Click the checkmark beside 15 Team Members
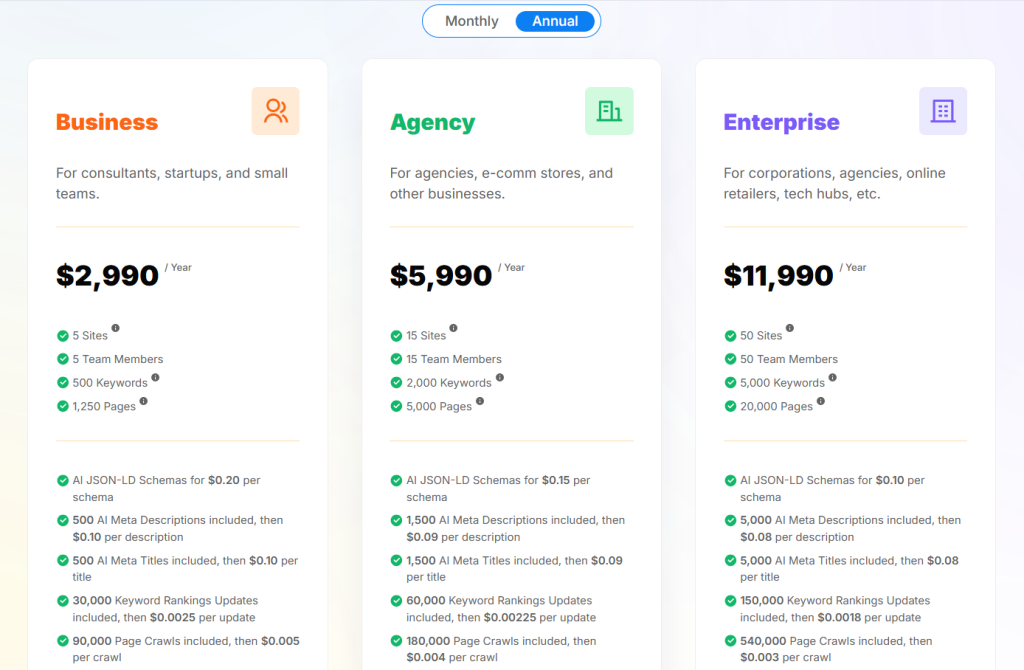Viewport: 1024px width, 670px height. 396,359
